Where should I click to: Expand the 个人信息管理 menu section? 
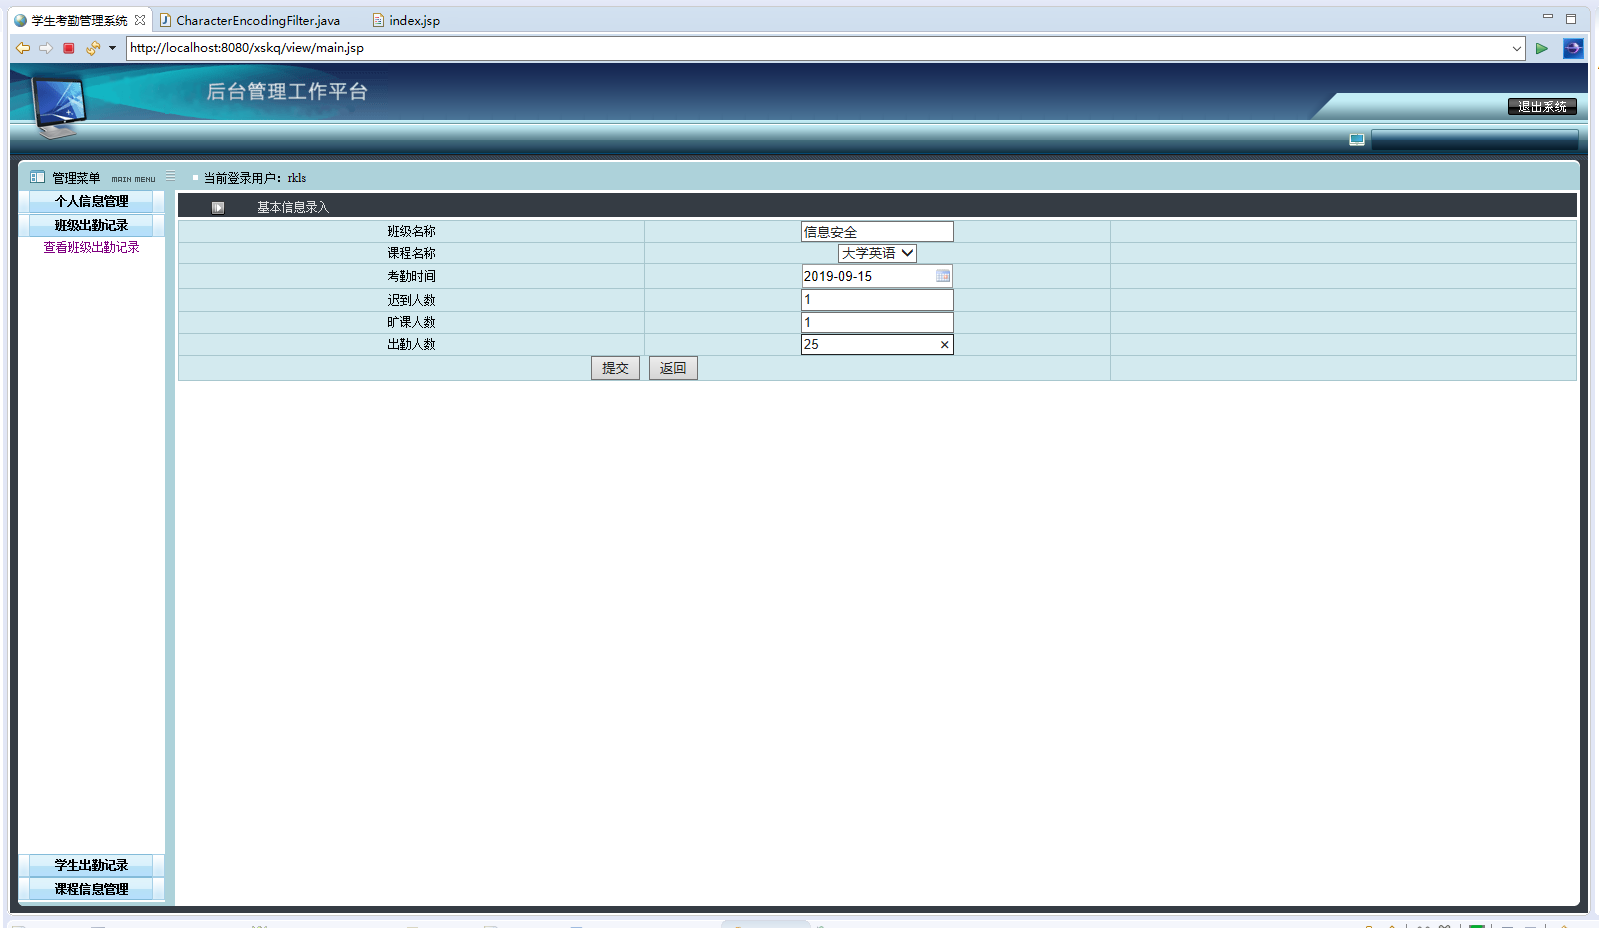click(91, 201)
